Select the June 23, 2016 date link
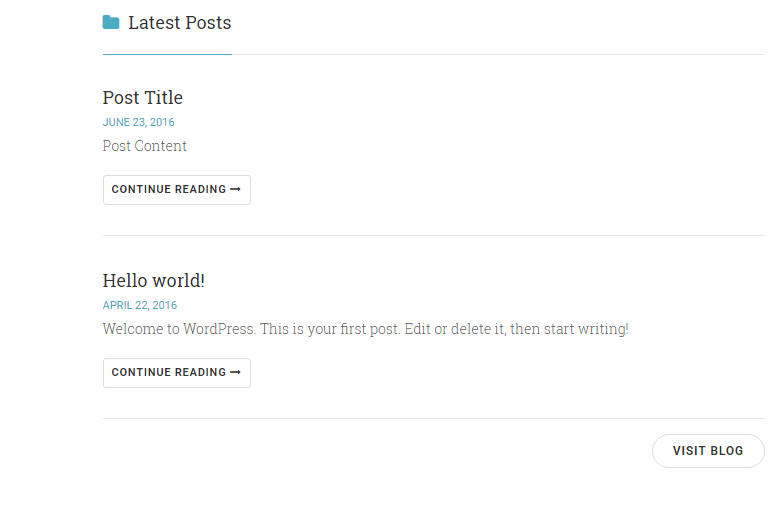Image resolution: width=777 pixels, height=513 pixels. point(138,122)
